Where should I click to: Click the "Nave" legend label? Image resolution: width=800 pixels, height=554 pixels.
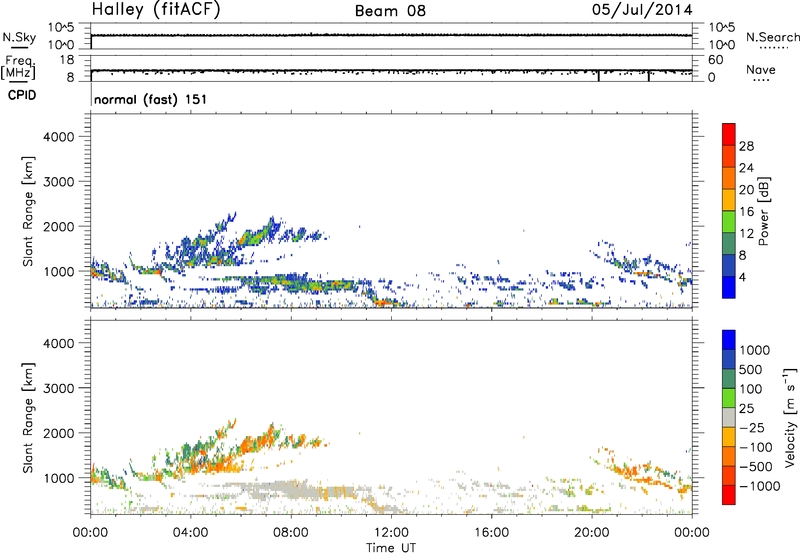pyautogui.click(x=761, y=70)
